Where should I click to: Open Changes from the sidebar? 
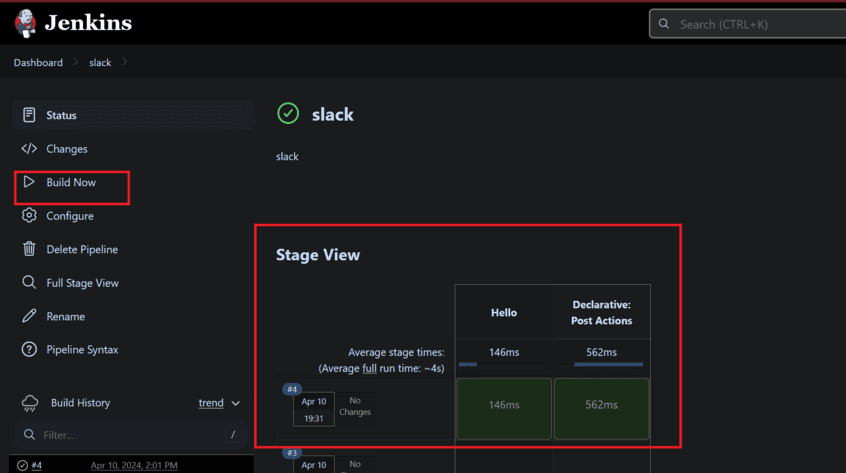(67, 149)
